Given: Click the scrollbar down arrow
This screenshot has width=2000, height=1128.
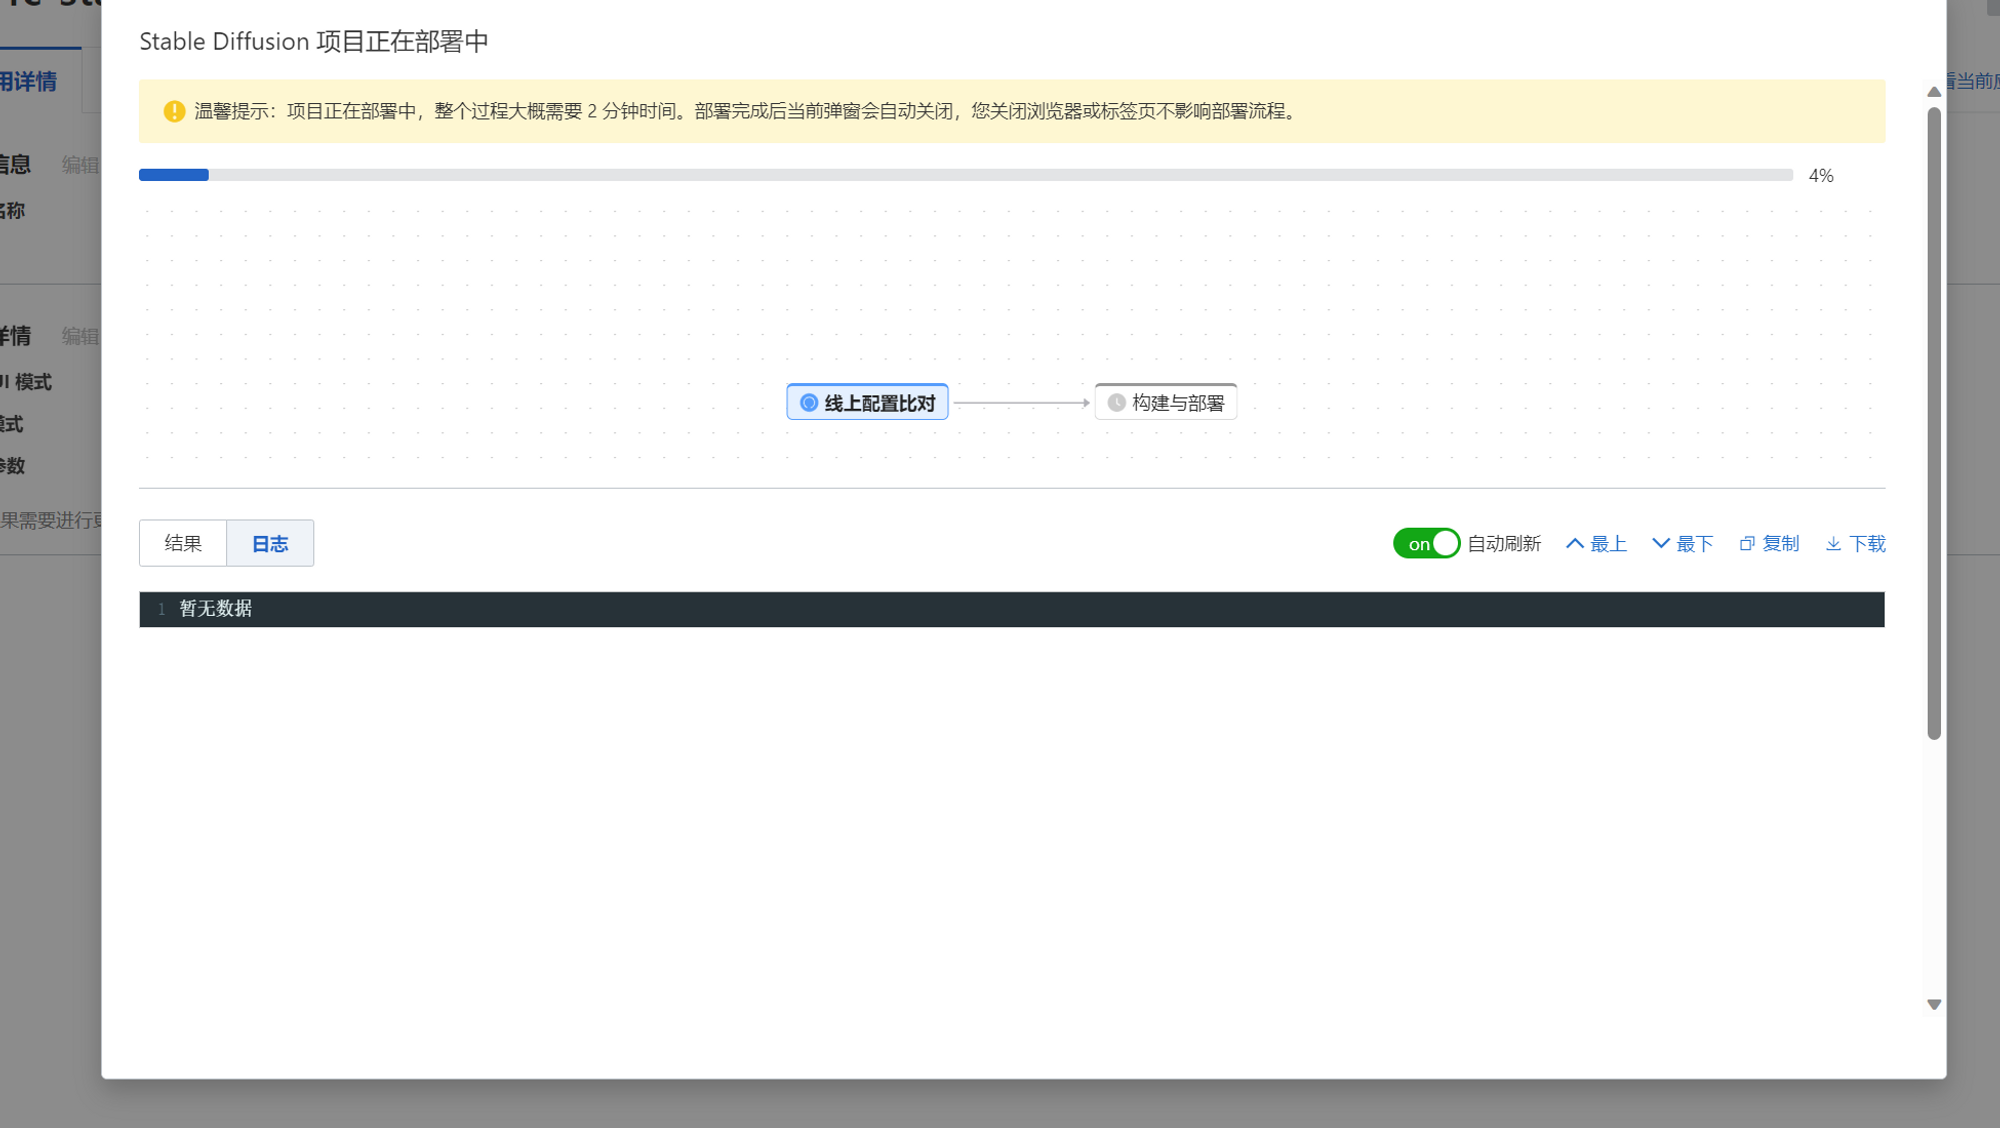Looking at the screenshot, I should tap(1933, 1003).
